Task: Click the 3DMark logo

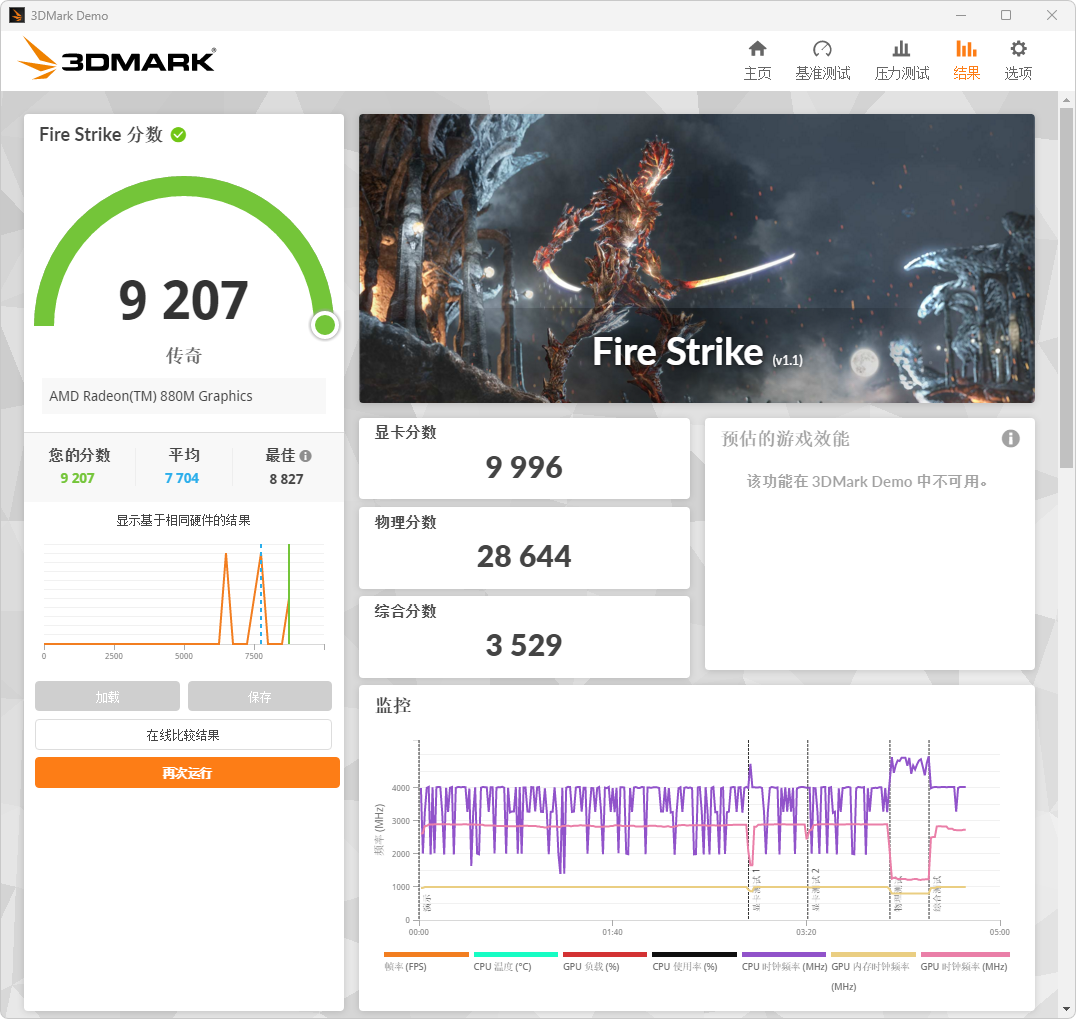Action: (117, 59)
